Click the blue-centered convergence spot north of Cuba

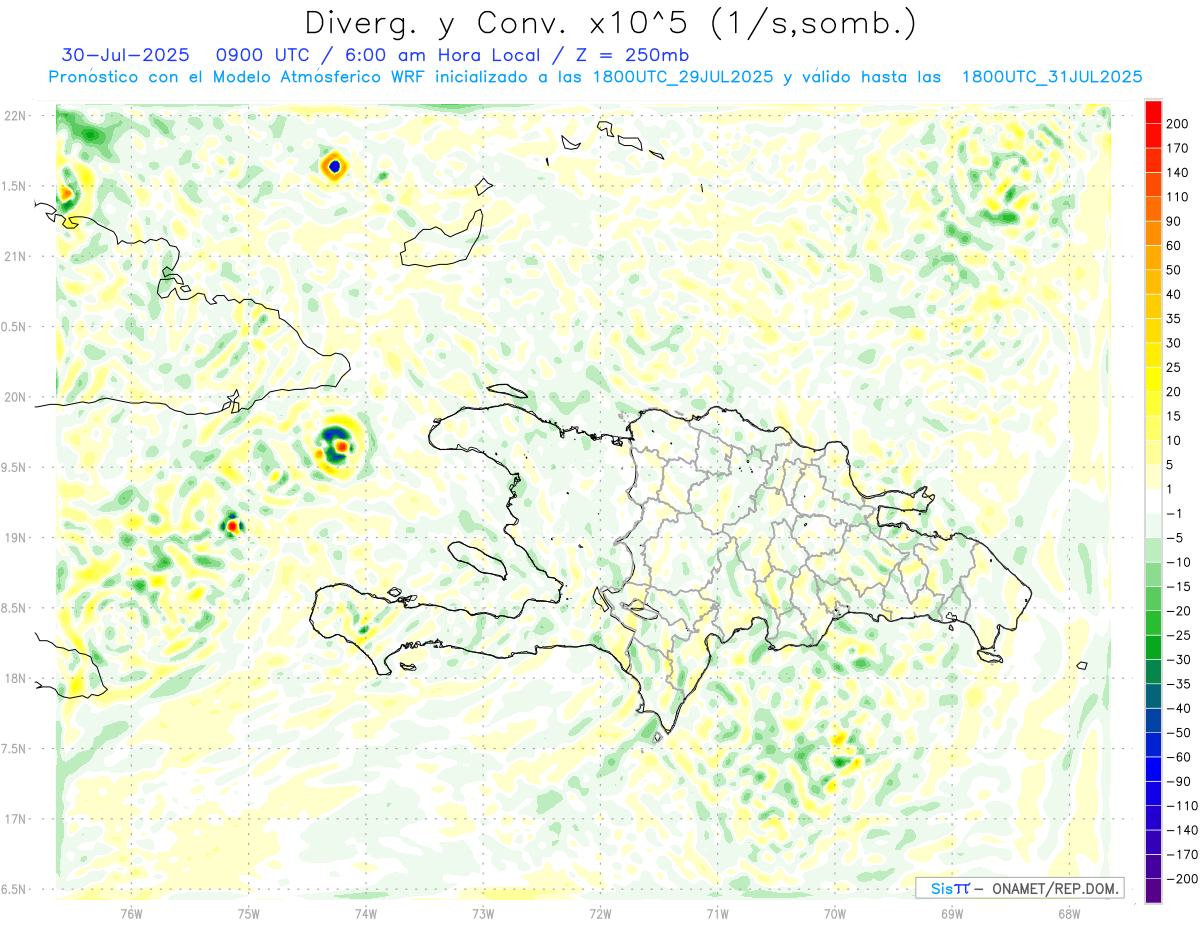click(335, 166)
